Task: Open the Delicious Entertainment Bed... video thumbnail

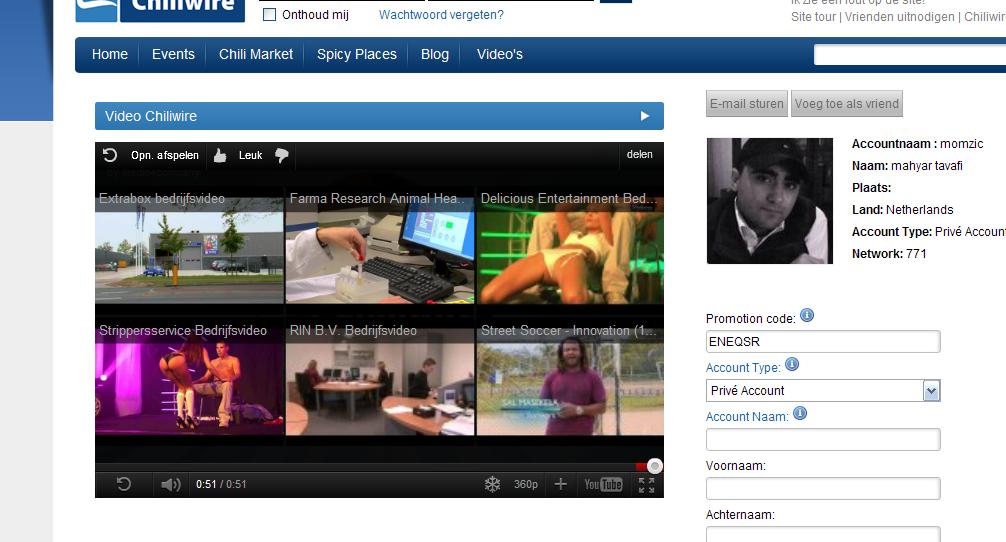Action: point(570,250)
